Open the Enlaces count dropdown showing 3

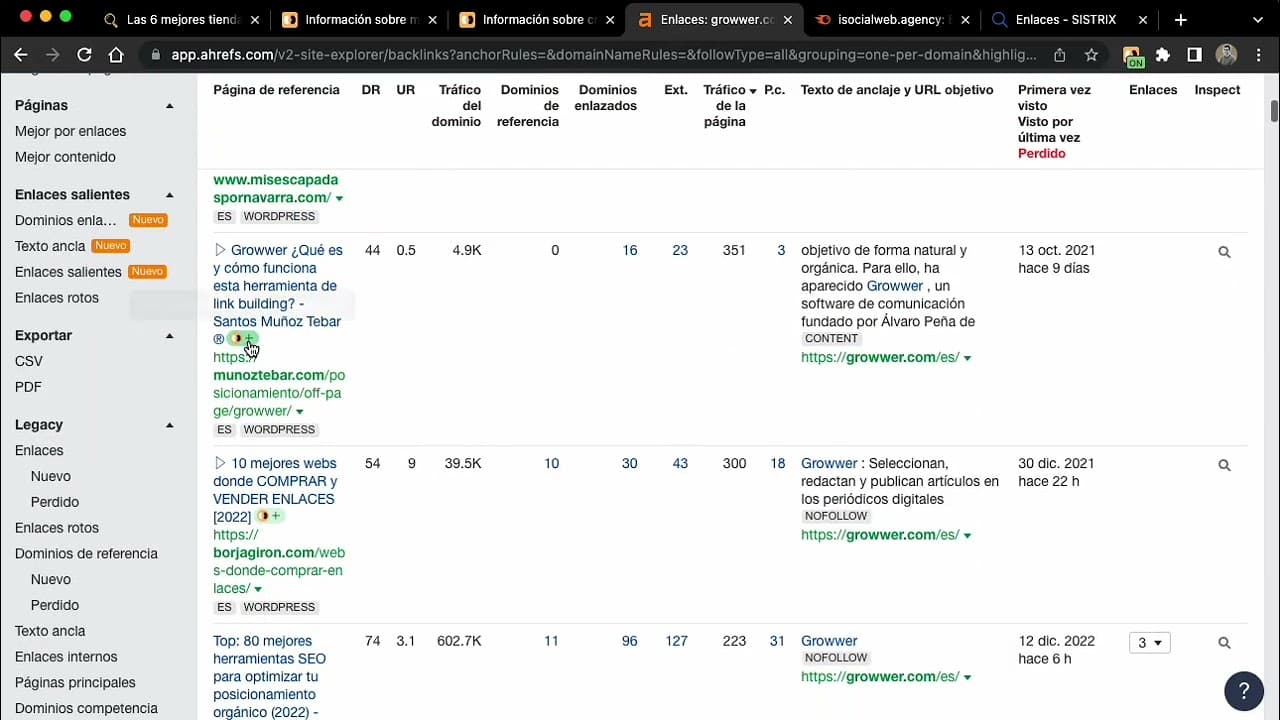(x=1149, y=643)
